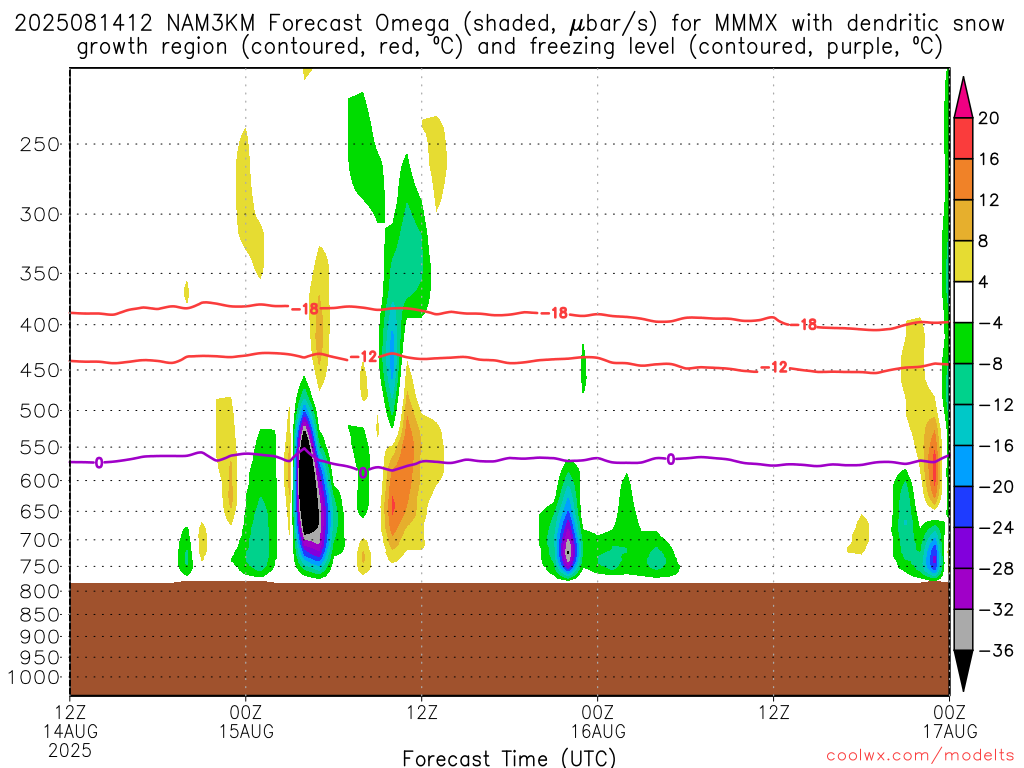This screenshot has width=1024, height=768.
Task: Click the 950 pressure level label
Action: [x=40, y=658]
